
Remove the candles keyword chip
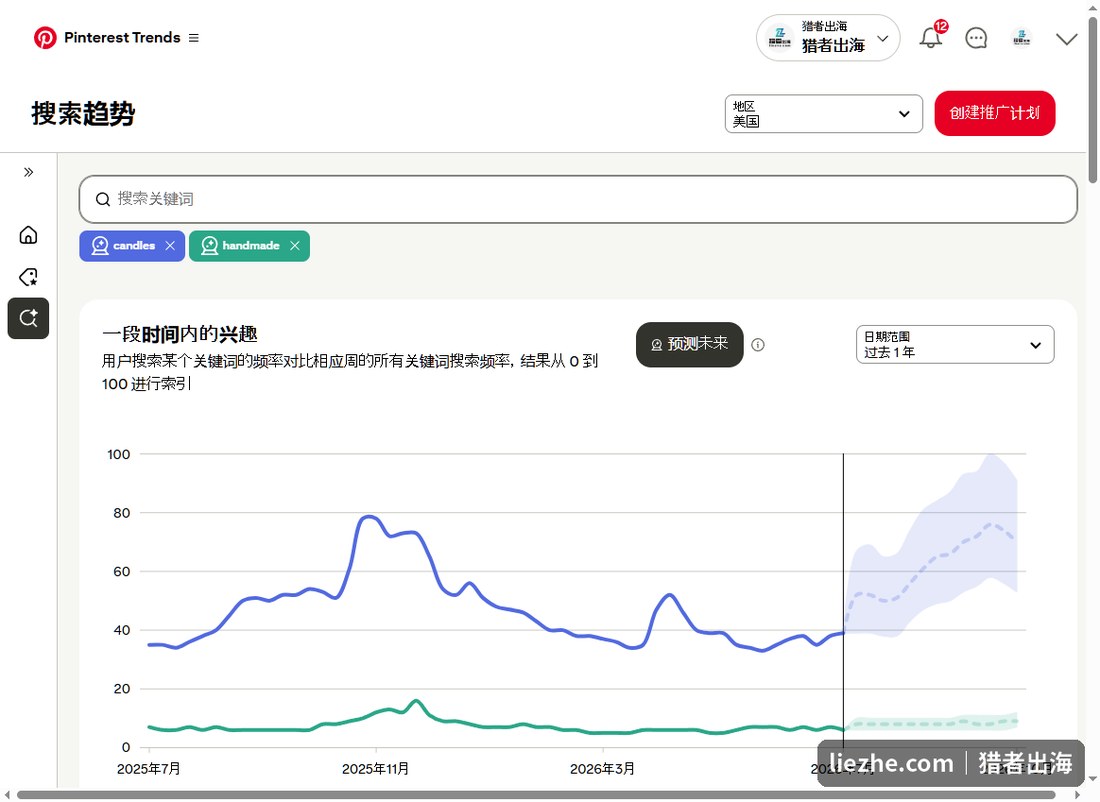tap(170, 246)
